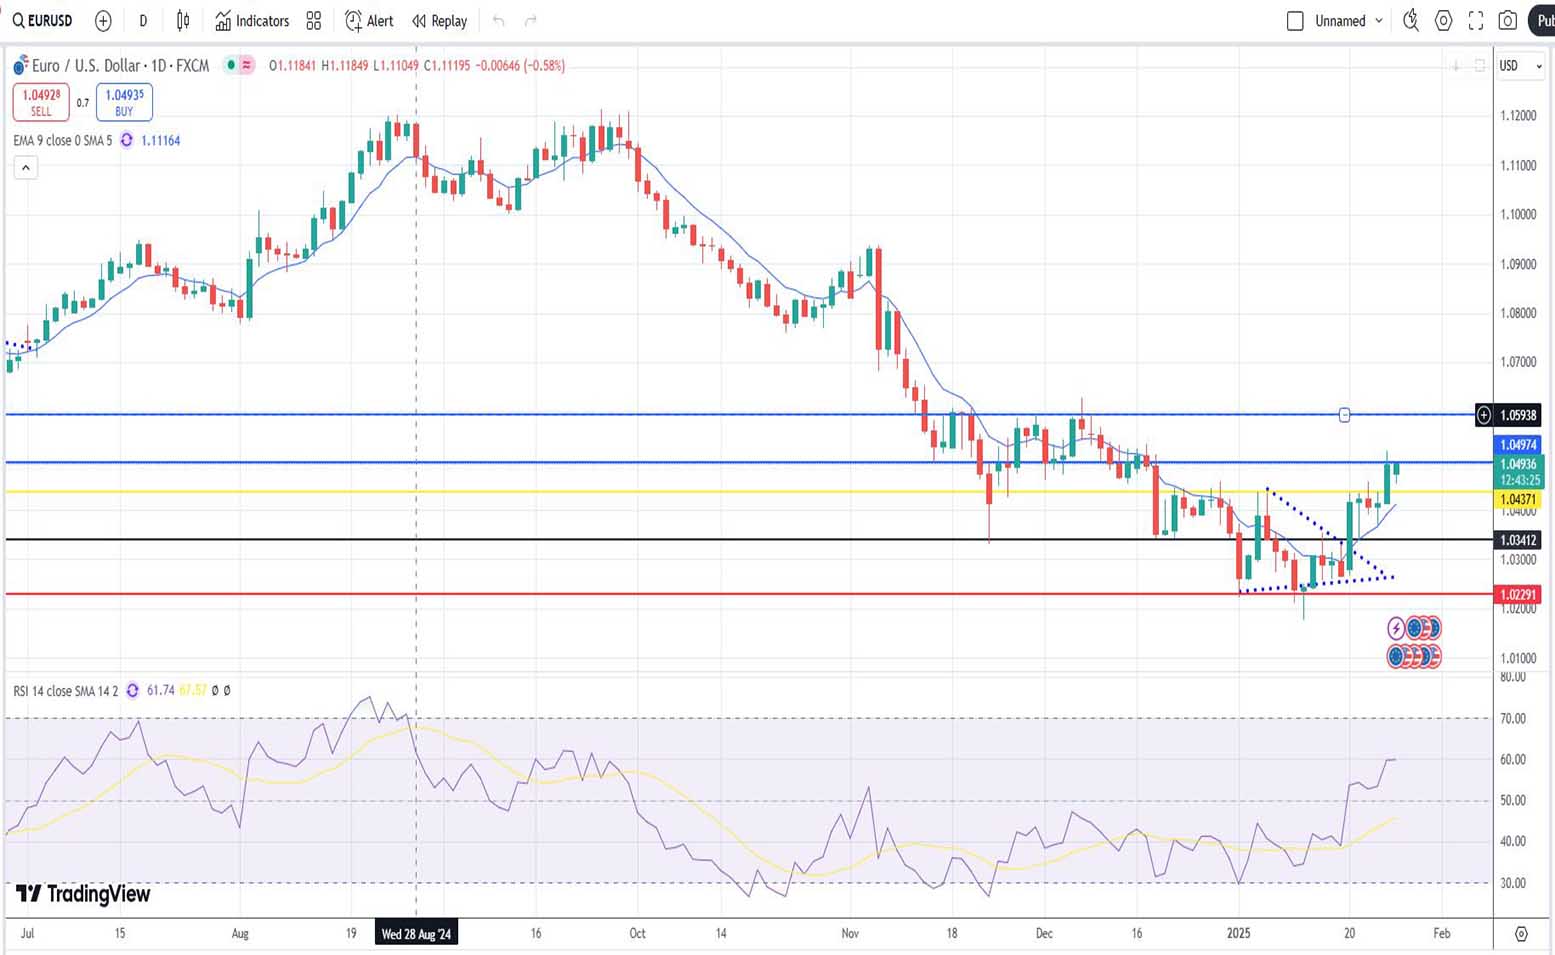The width and height of the screenshot is (1555, 955).
Task: Click the SELL 1.04928 button
Action: 41,102
